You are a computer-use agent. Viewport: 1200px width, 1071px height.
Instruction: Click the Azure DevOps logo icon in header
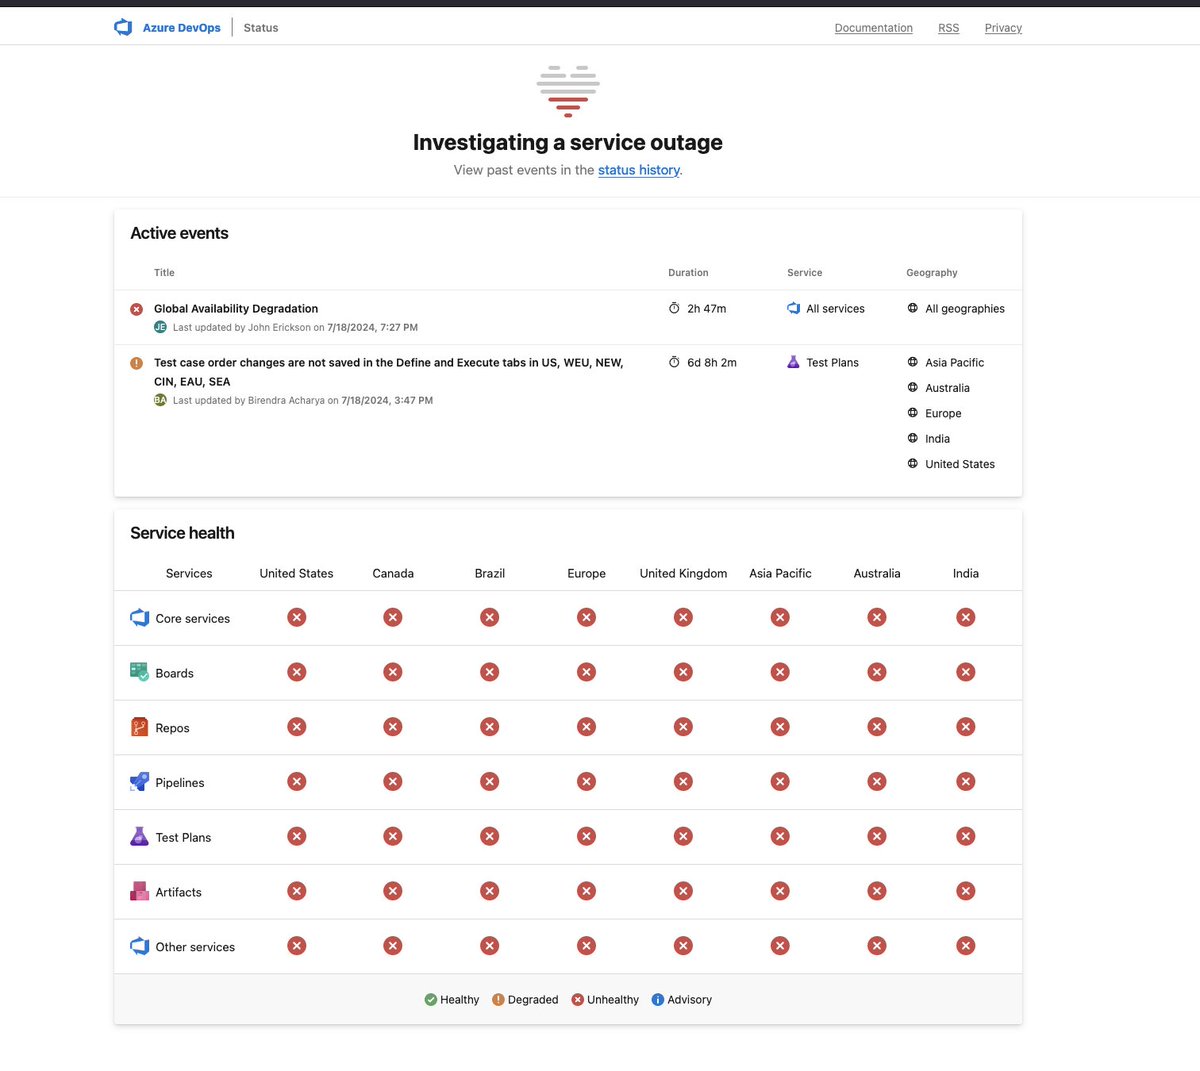[x=123, y=28]
